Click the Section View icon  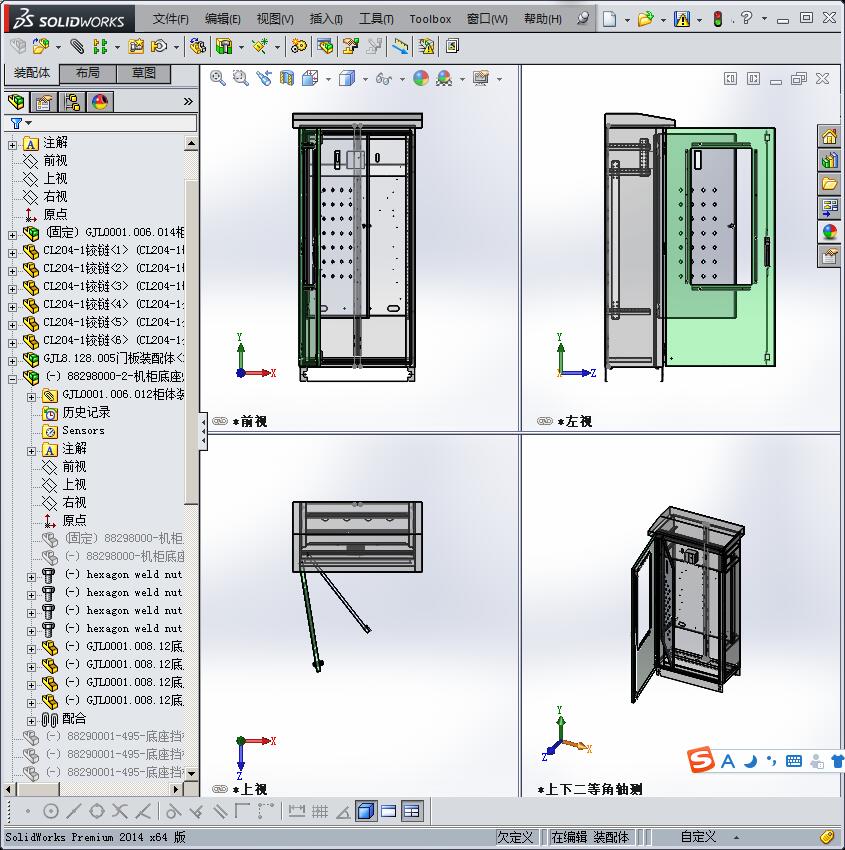tap(287, 79)
